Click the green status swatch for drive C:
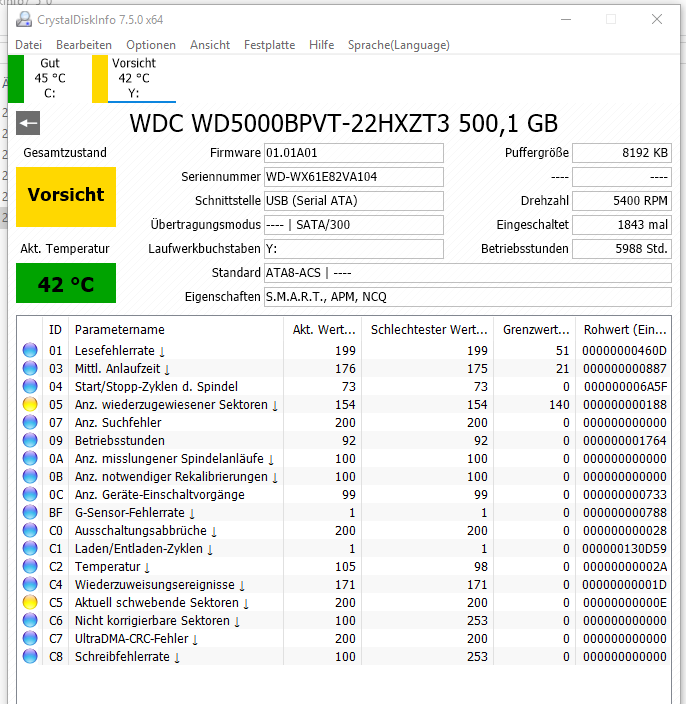The image size is (686, 704). 16,79
